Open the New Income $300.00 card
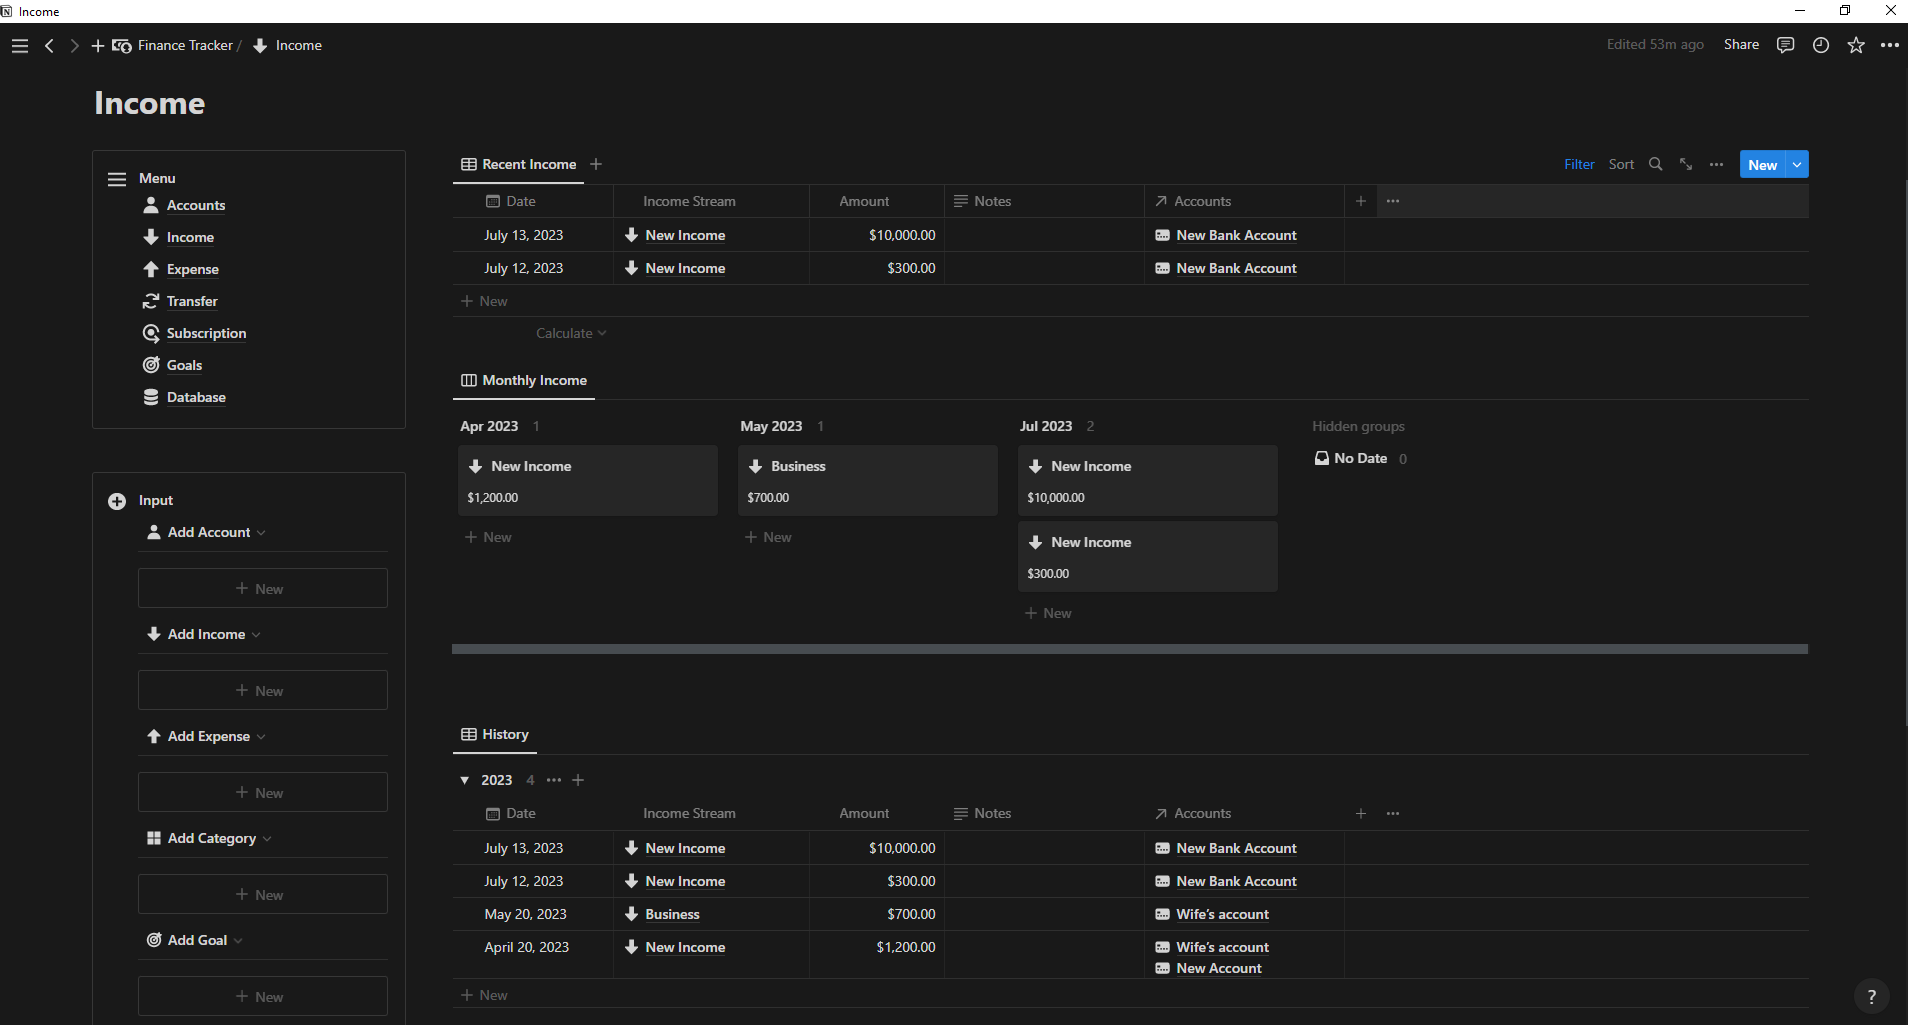 (x=1148, y=557)
